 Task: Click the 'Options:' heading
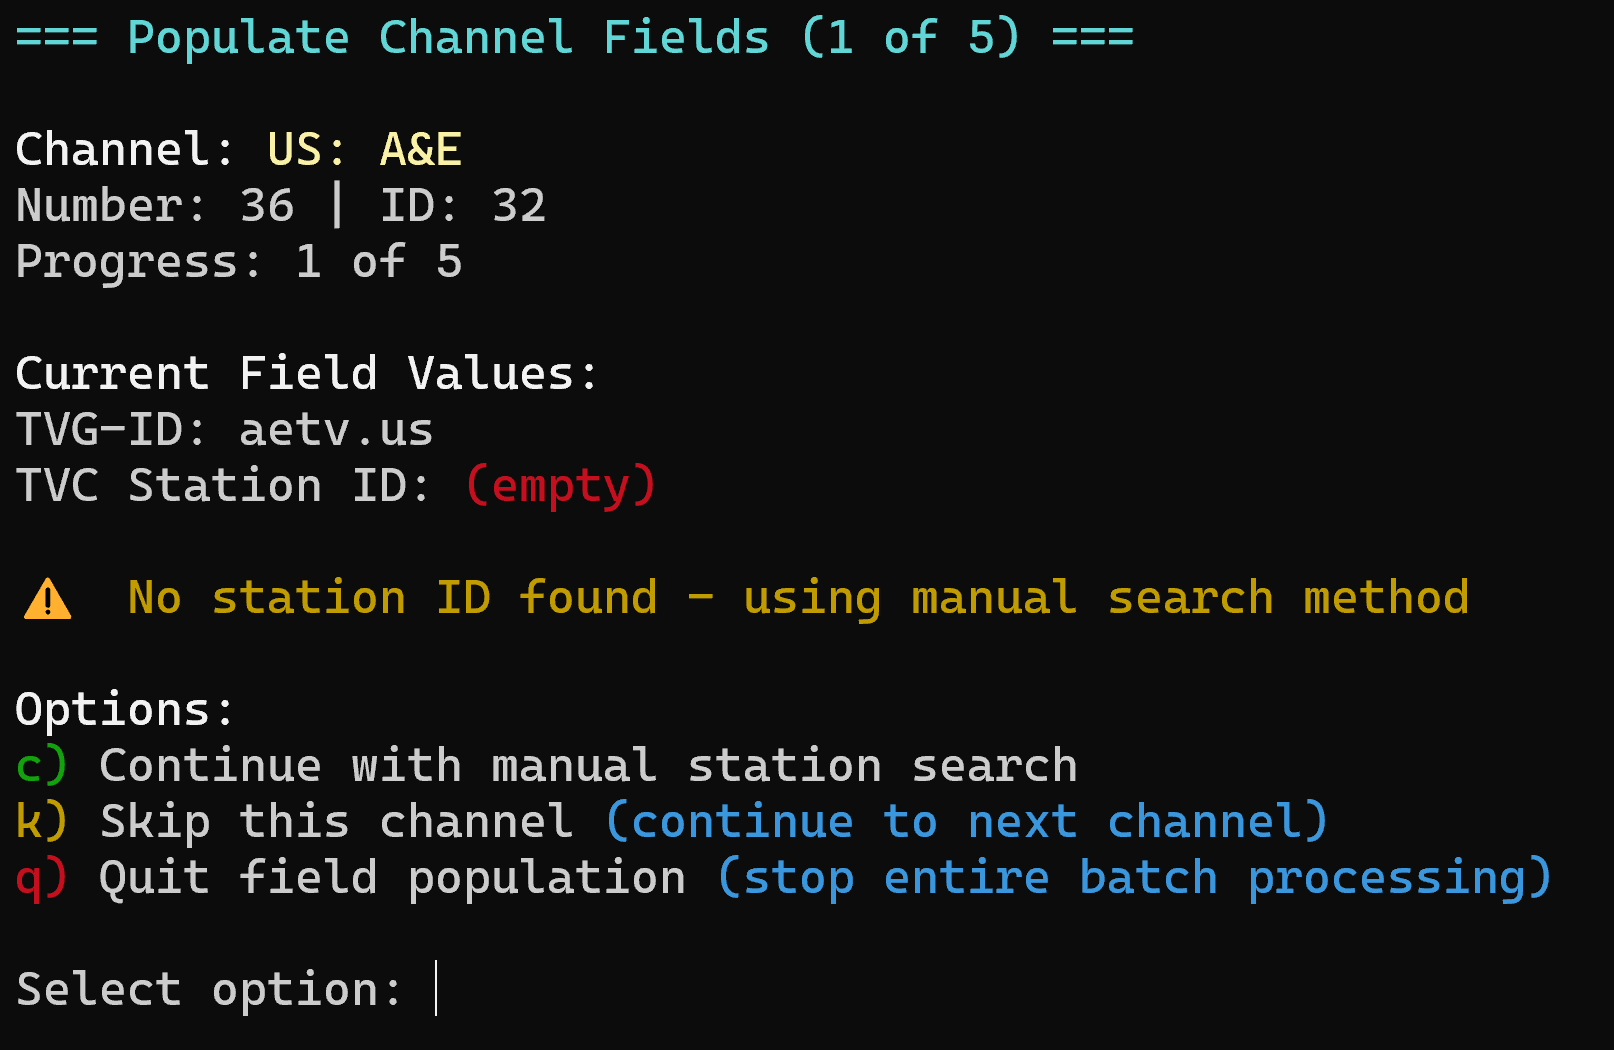click(125, 710)
